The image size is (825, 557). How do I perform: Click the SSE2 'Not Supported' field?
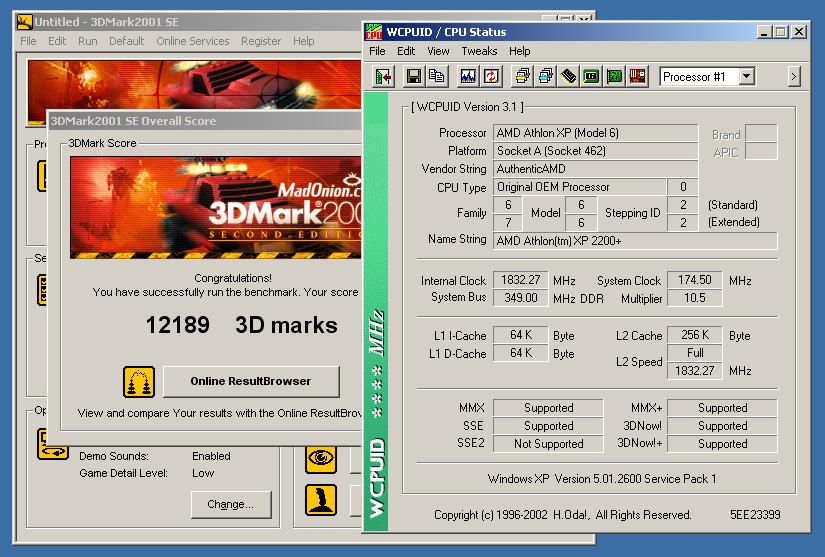[x=548, y=444]
